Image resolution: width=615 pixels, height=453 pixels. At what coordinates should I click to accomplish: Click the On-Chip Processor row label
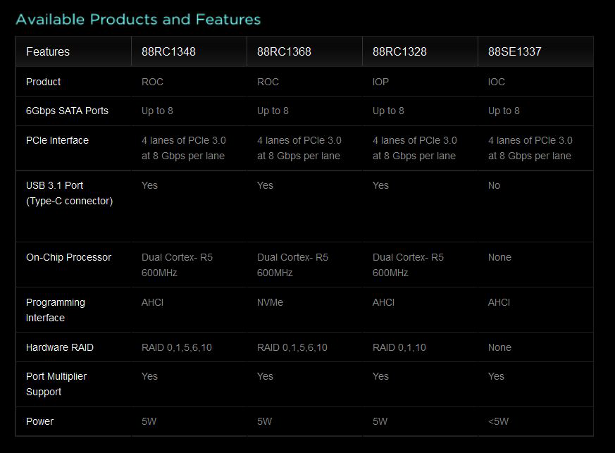pyautogui.click(x=69, y=258)
